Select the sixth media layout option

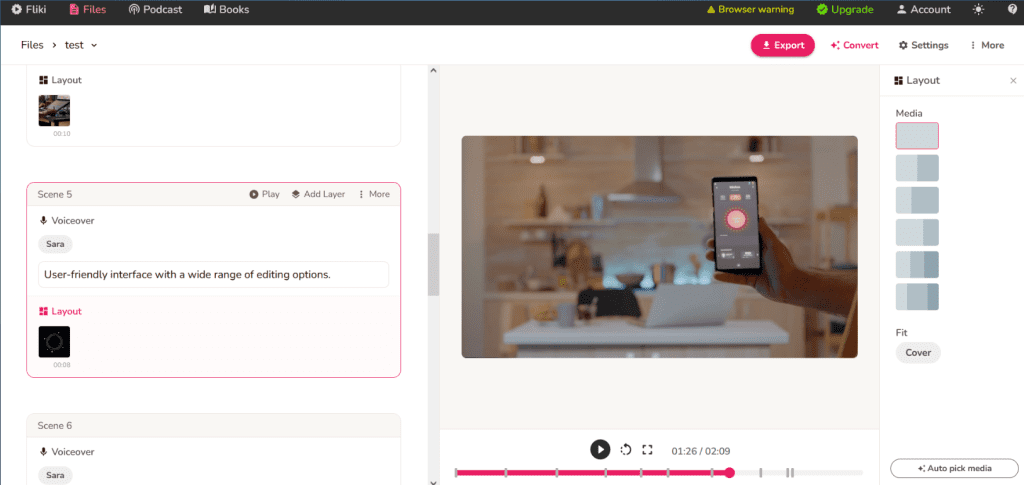pos(917,296)
